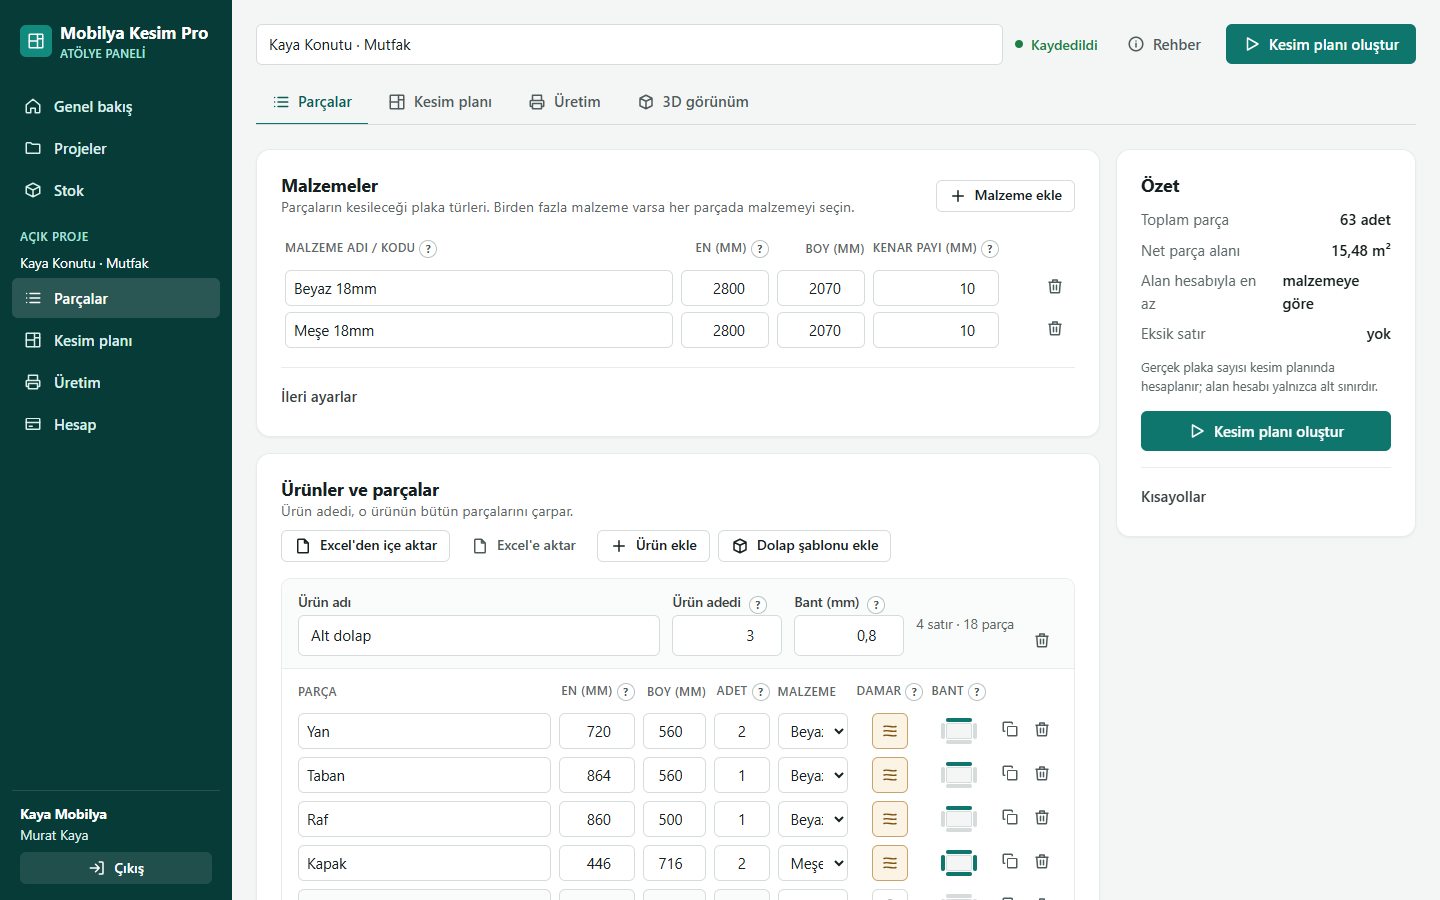Image resolution: width=1440 pixels, height=900 pixels.
Task: Log out with Çıkış button
Action: (116, 868)
